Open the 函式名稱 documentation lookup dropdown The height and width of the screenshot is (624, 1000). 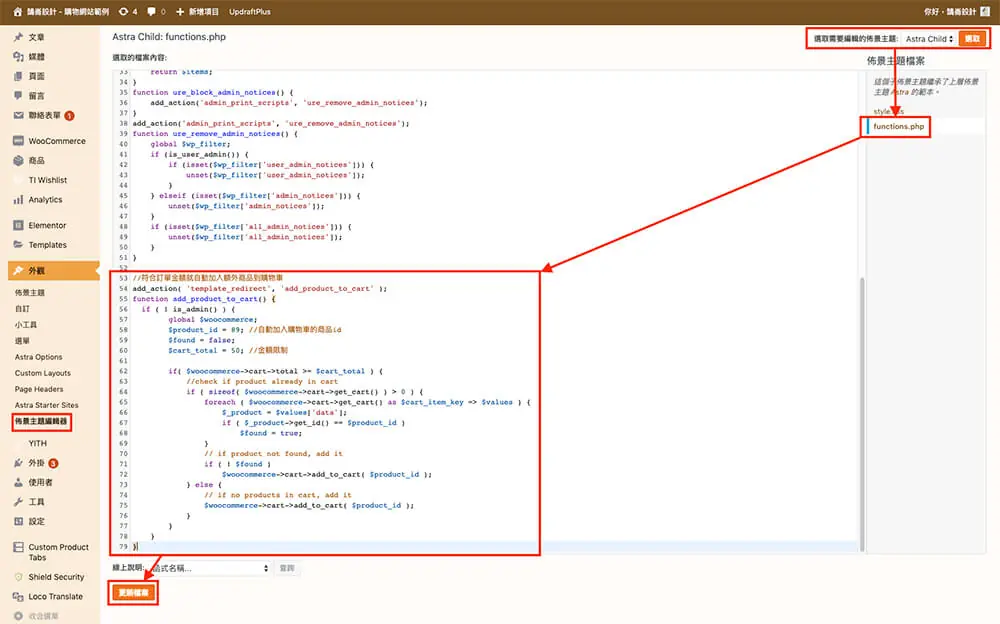(x=210, y=568)
